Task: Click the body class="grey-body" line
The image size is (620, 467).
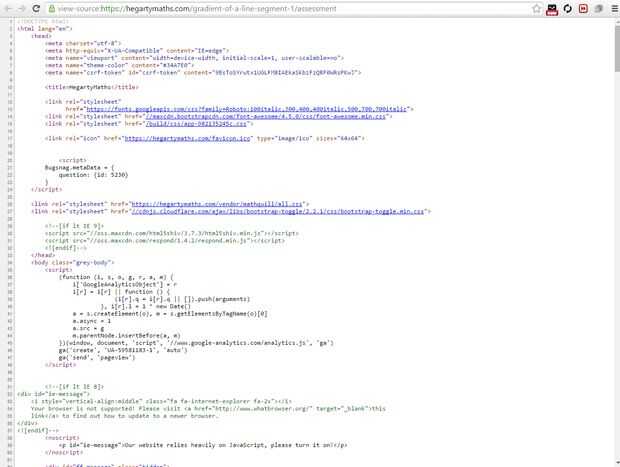Action: (x=73, y=263)
